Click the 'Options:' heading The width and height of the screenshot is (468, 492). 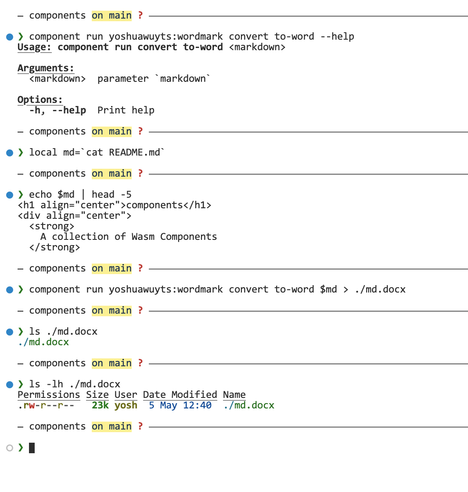tap(40, 100)
